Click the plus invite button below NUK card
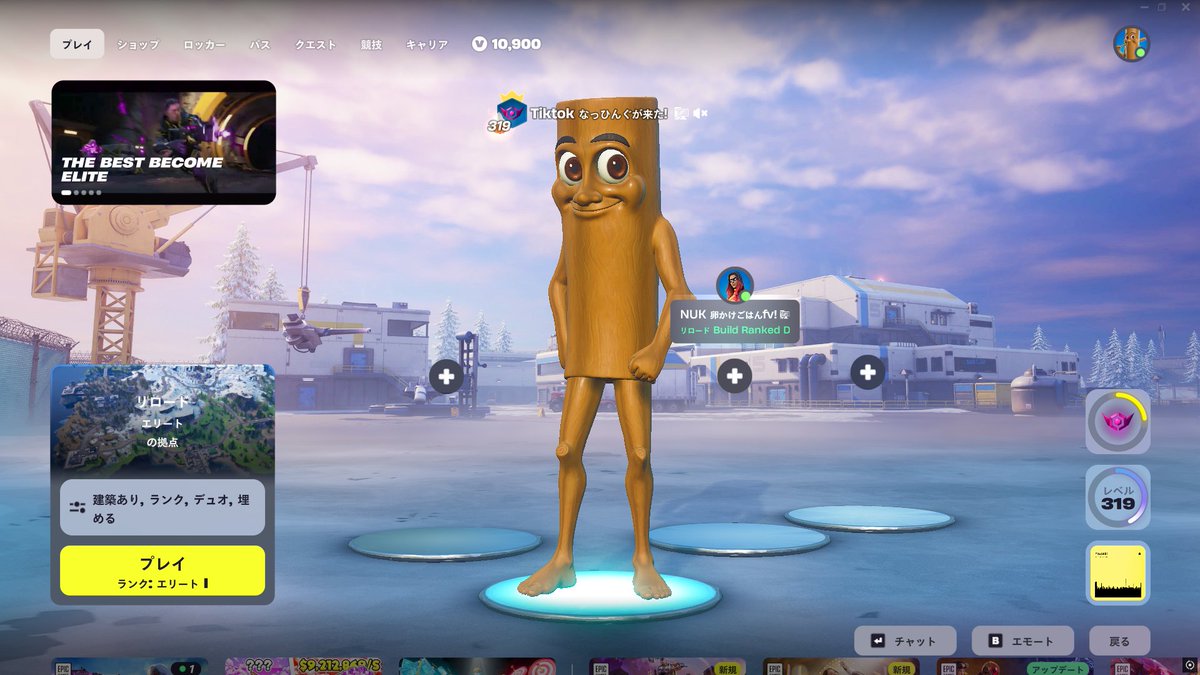This screenshot has width=1200, height=675. [735, 376]
